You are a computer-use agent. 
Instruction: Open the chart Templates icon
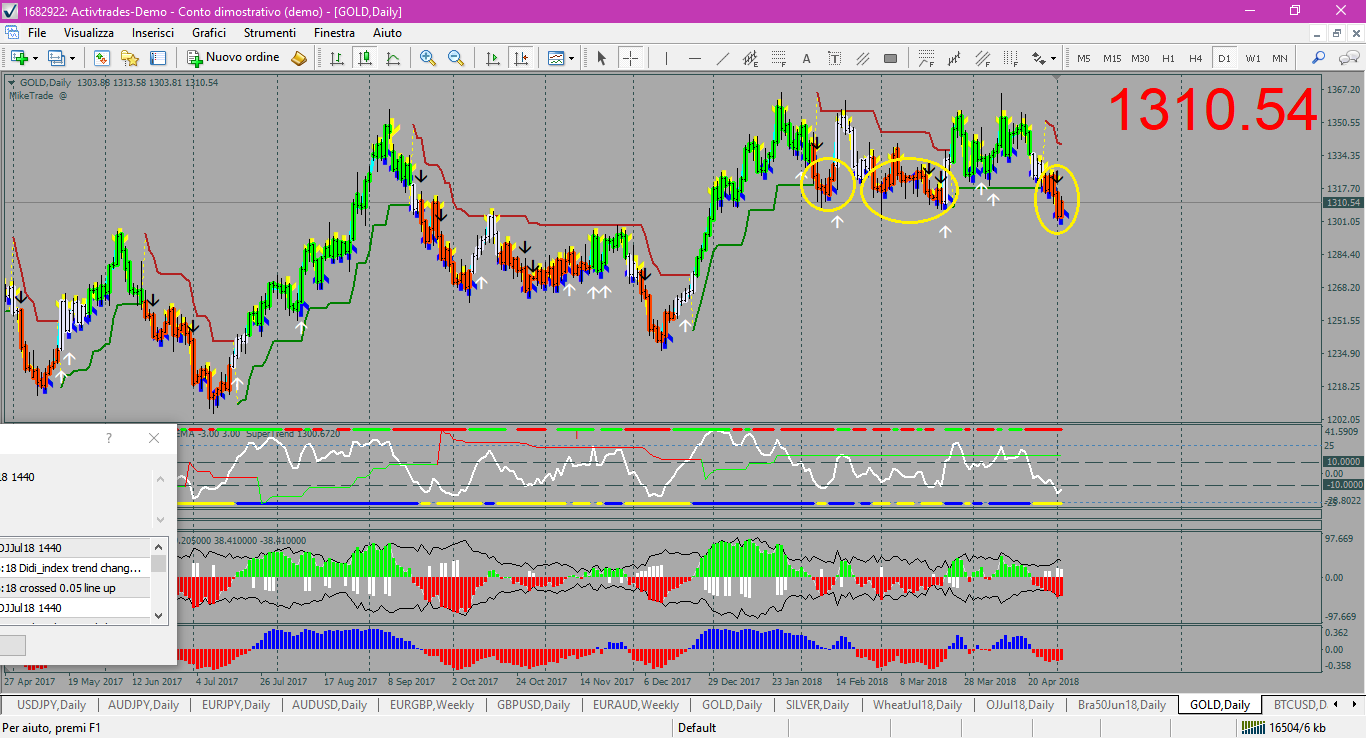tap(556, 58)
